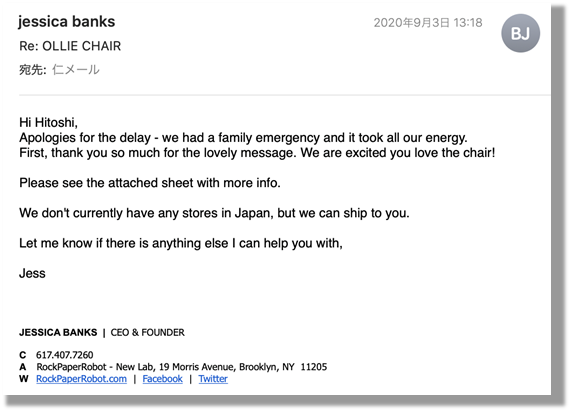Click the Jess sign-off text
The image size is (571, 412).
coord(32,274)
